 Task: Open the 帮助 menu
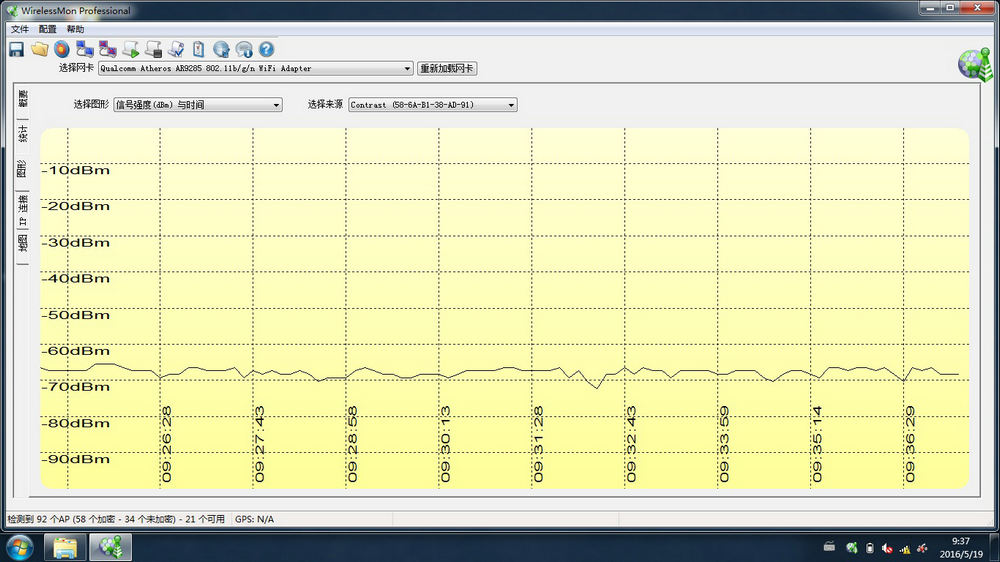(x=76, y=29)
